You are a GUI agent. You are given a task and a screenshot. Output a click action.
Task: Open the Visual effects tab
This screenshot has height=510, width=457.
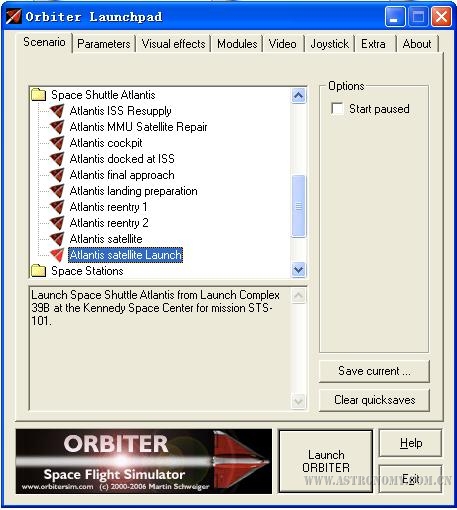(x=173, y=44)
